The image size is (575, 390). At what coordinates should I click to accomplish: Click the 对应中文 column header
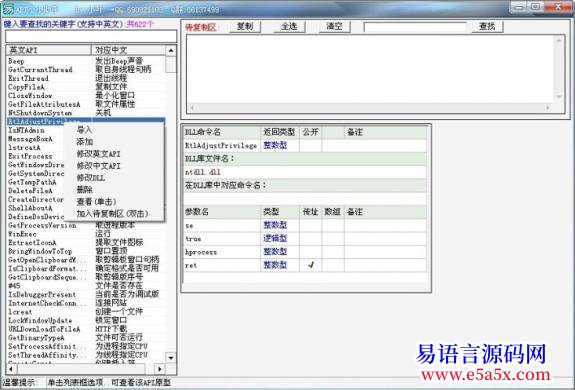pos(128,50)
